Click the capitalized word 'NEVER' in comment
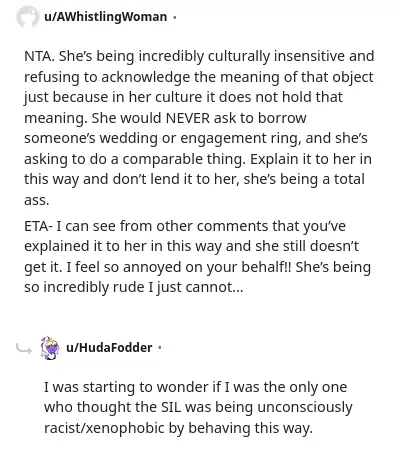 click(x=188, y=118)
